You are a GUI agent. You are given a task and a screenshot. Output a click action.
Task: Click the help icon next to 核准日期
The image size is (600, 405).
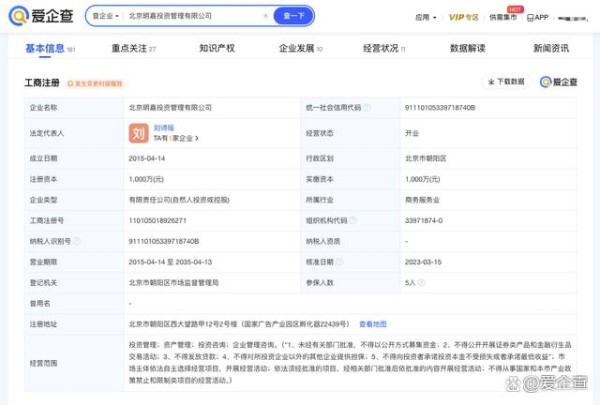coord(339,262)
